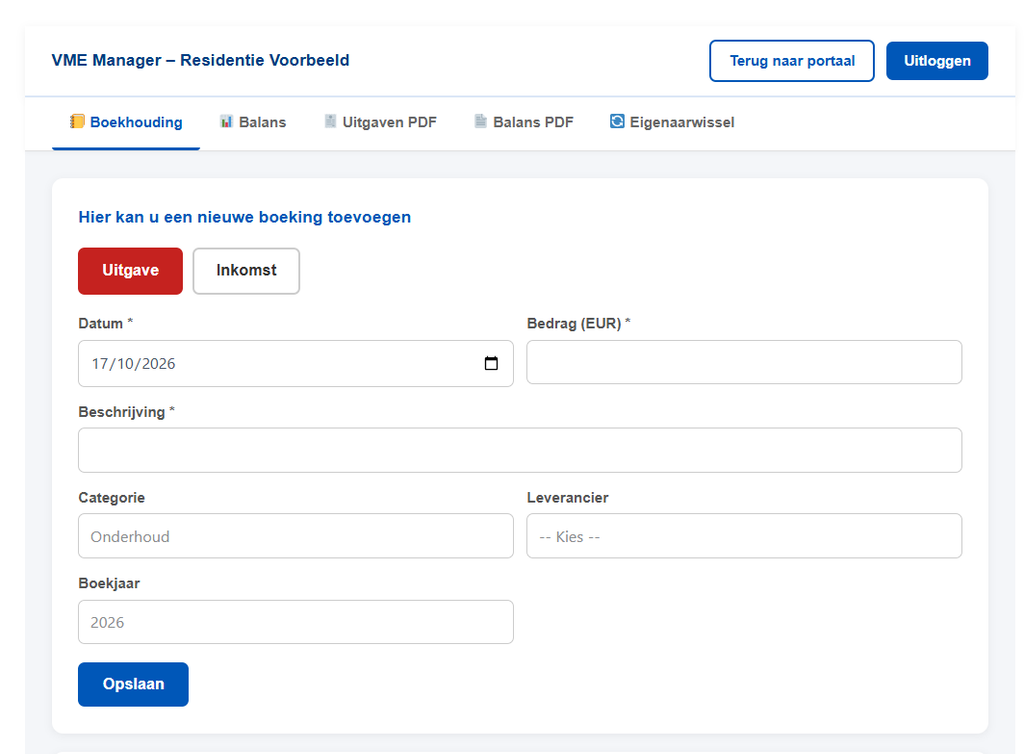Log out with the Uitloggen button
The height and width of the screenshot is (754, 1024).
pos(937,61)
